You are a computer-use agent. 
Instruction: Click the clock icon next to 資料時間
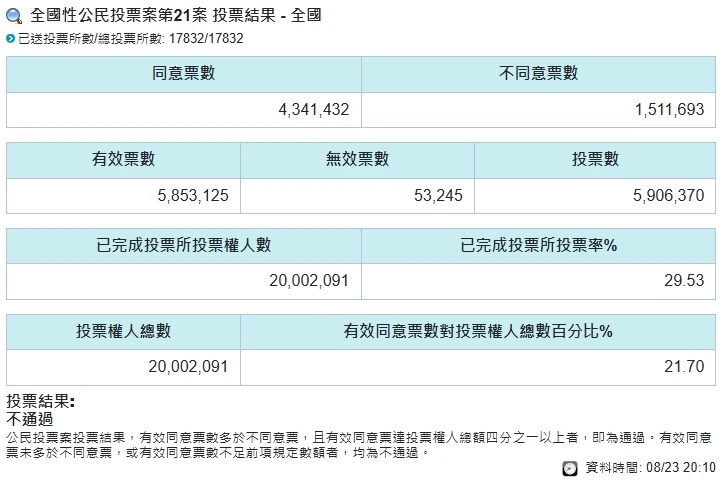[x=569, y=467]
